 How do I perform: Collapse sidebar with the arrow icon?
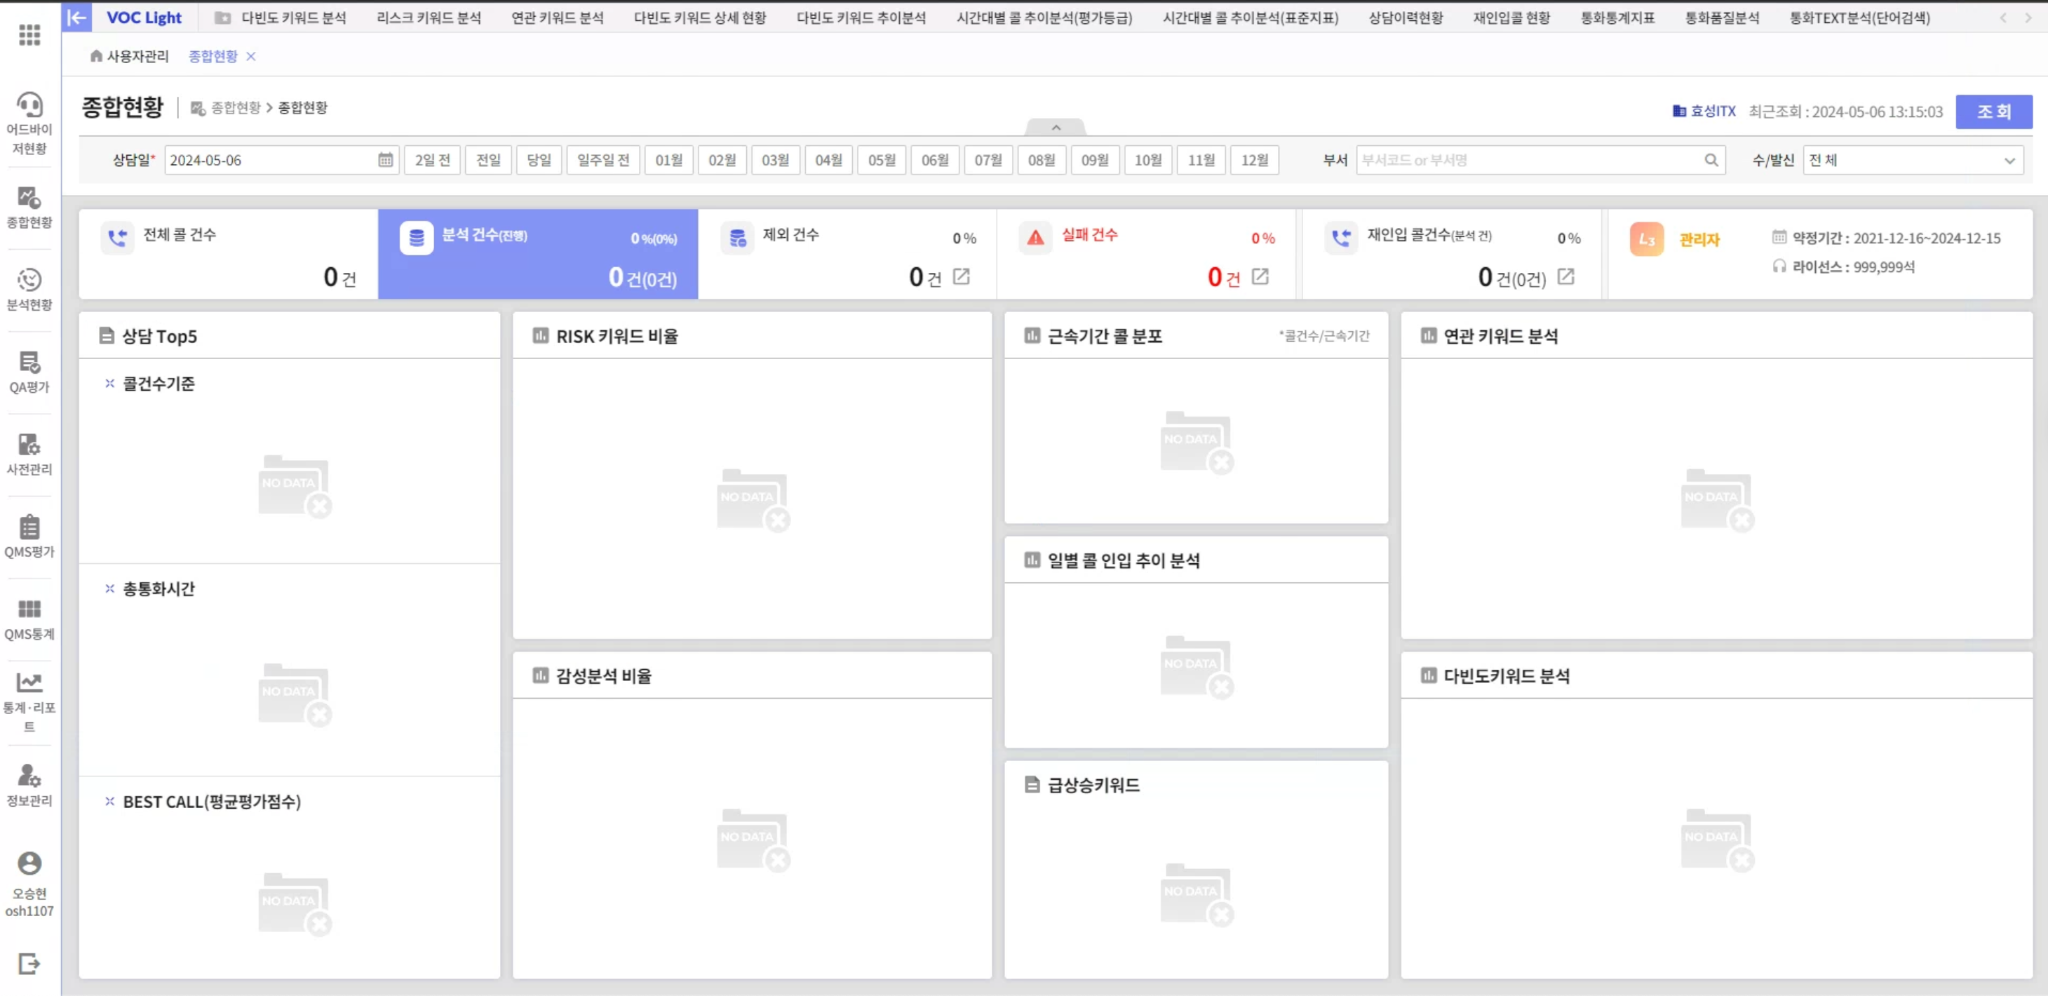tap(77, 17)
